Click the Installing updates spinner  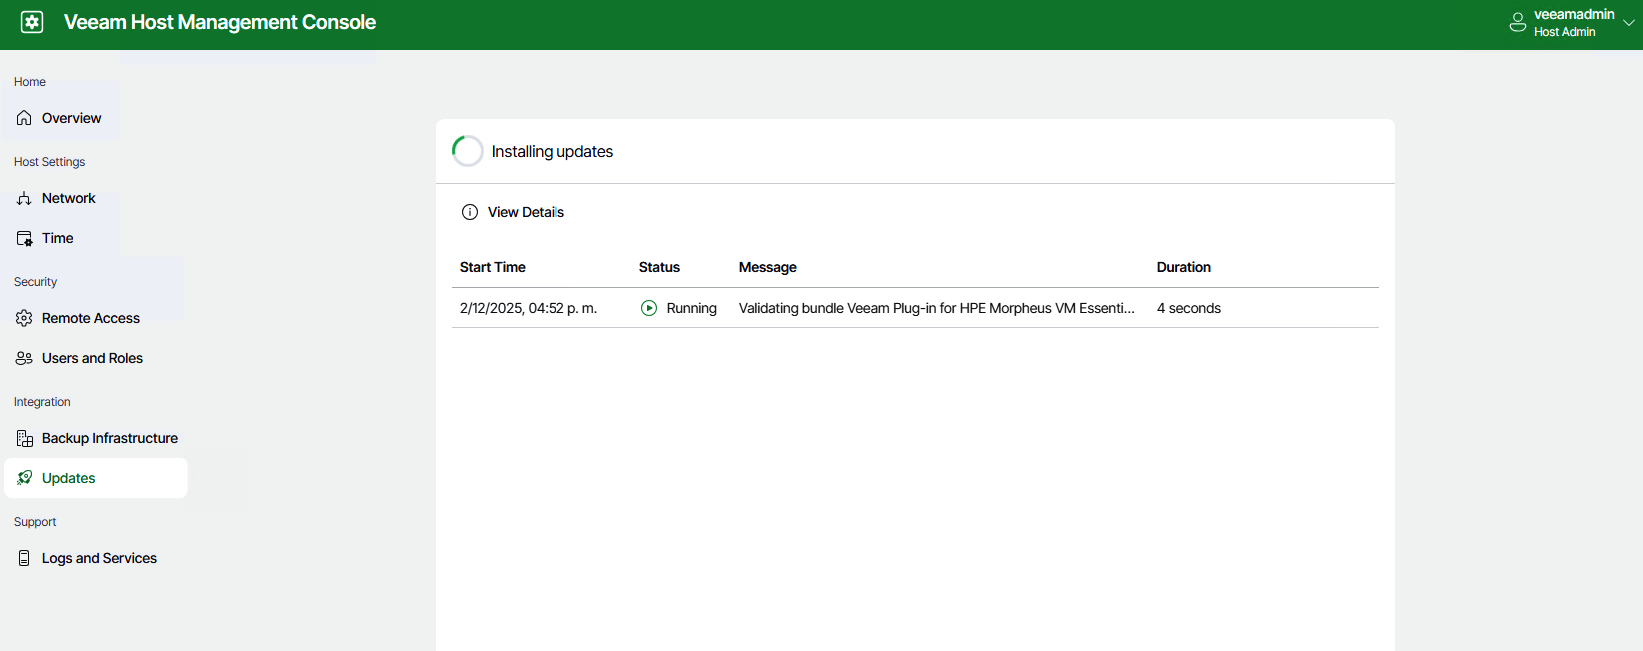click(468, 151)
